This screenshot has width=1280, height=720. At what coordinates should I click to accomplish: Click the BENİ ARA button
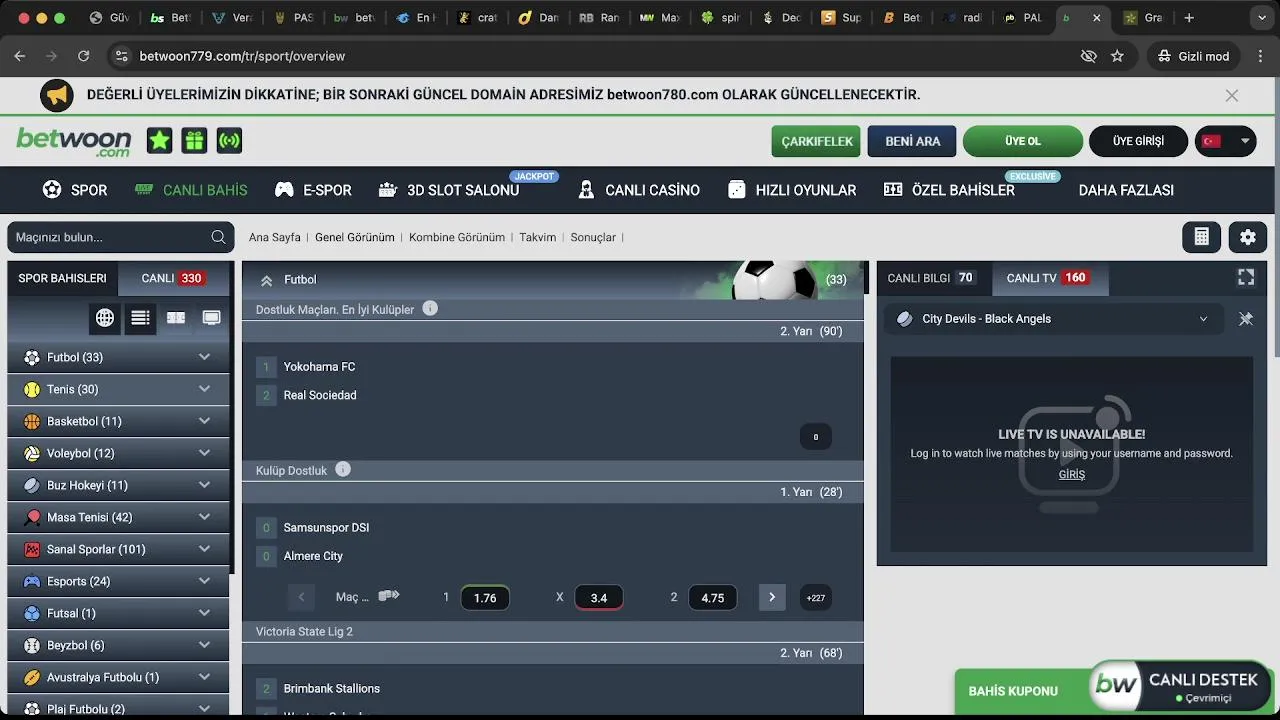pos(912,141)
